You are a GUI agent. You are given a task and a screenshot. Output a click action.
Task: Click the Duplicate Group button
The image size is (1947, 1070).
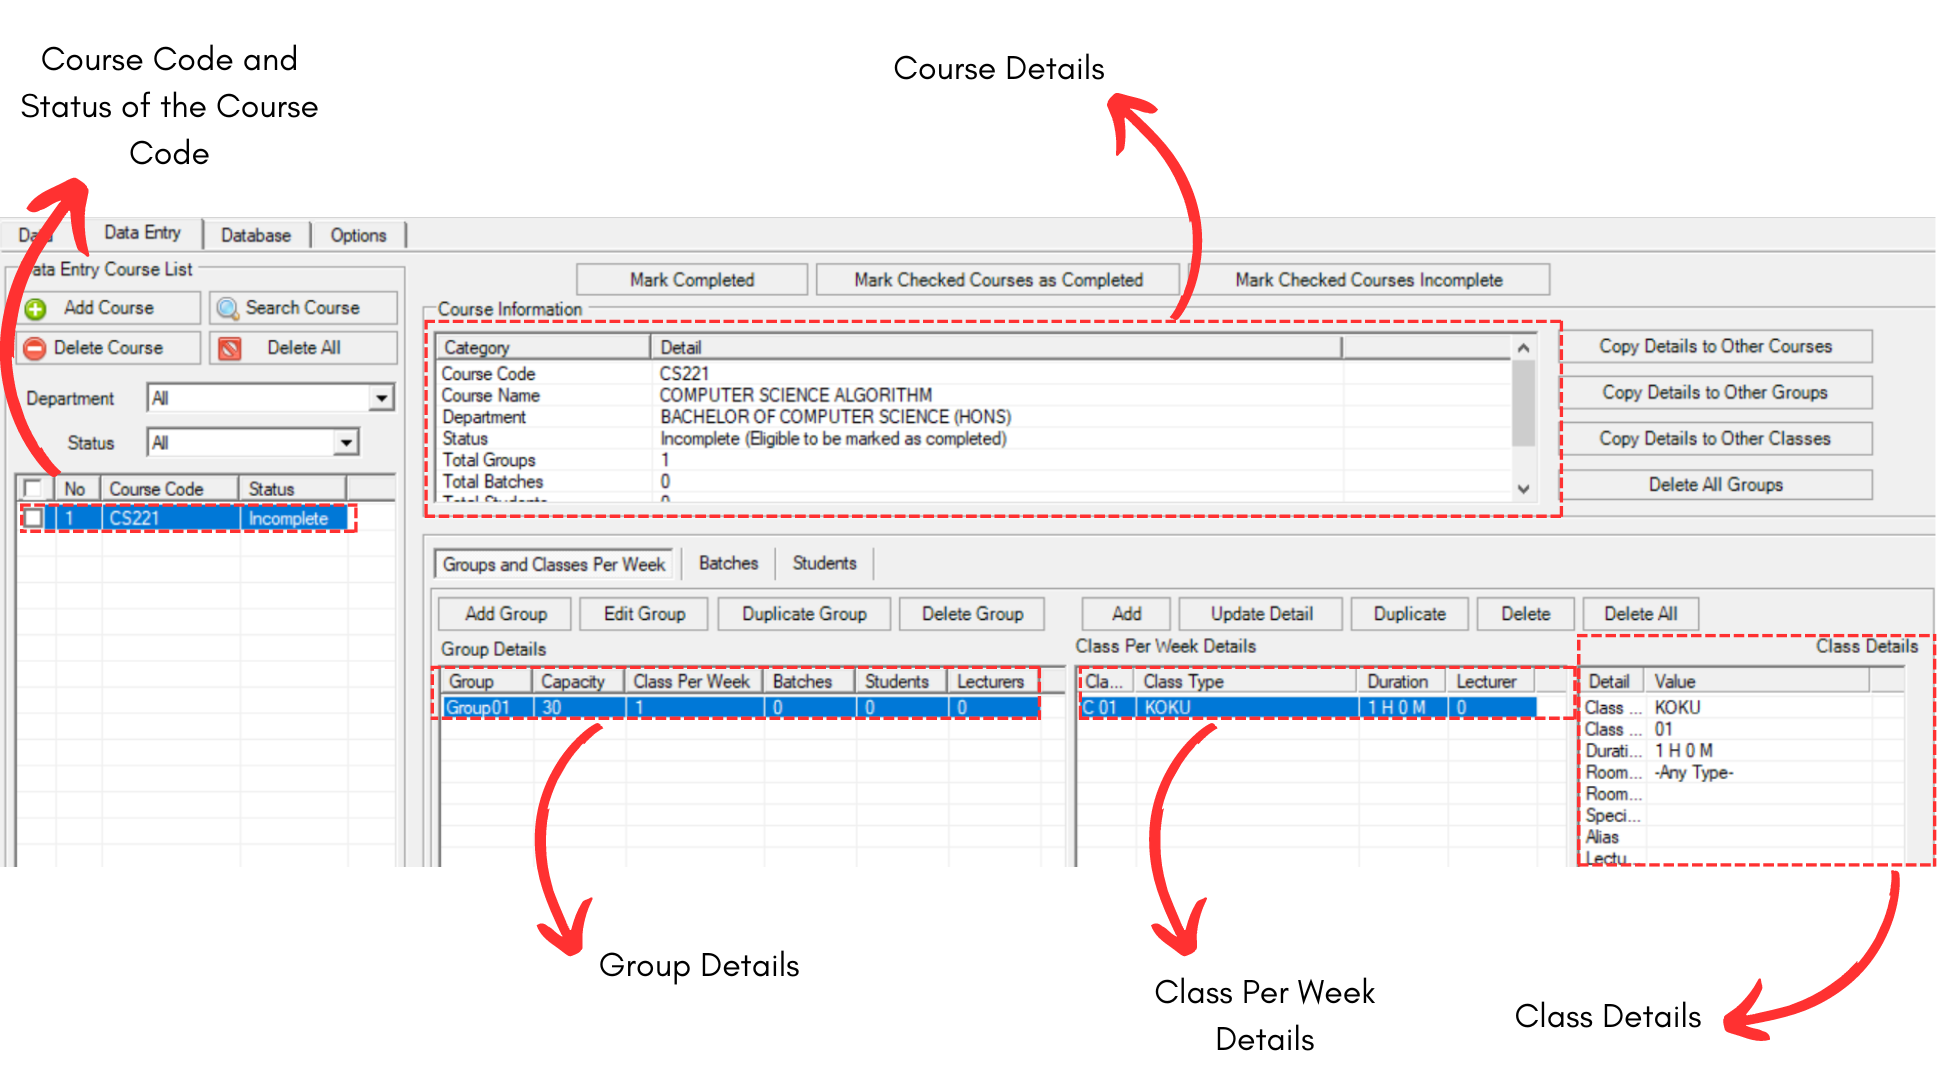click(x=803, y=613)
